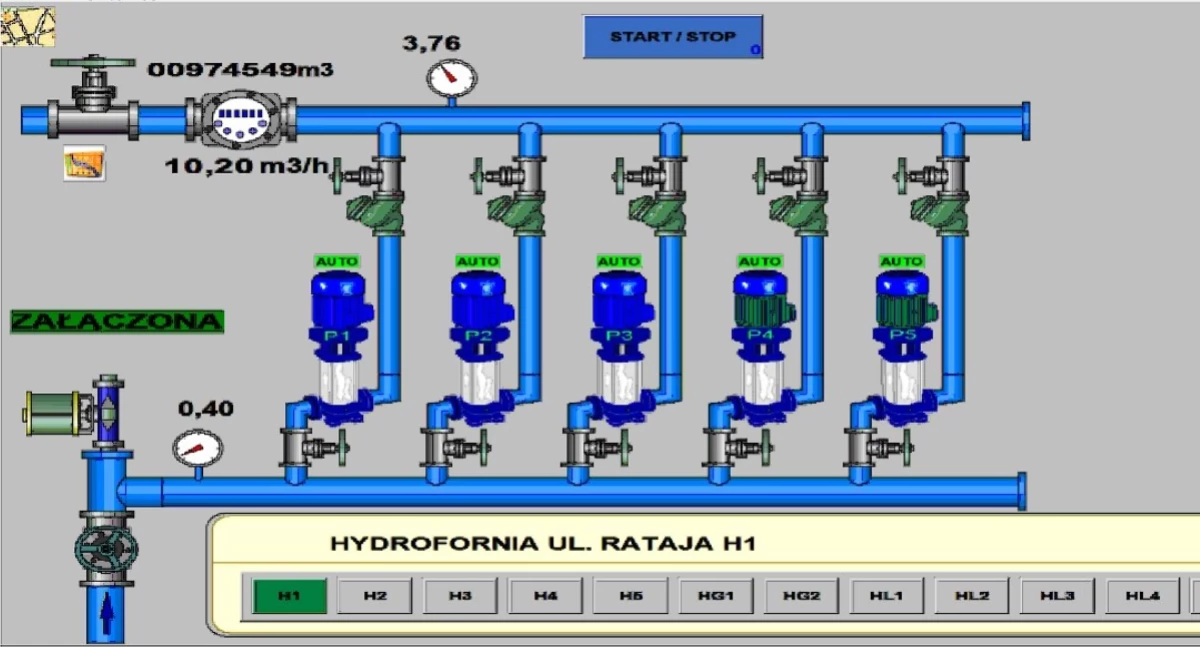Toggle AUTO mode label above P4
Screen dimensions: 1200x647
(x=760, y=262)
